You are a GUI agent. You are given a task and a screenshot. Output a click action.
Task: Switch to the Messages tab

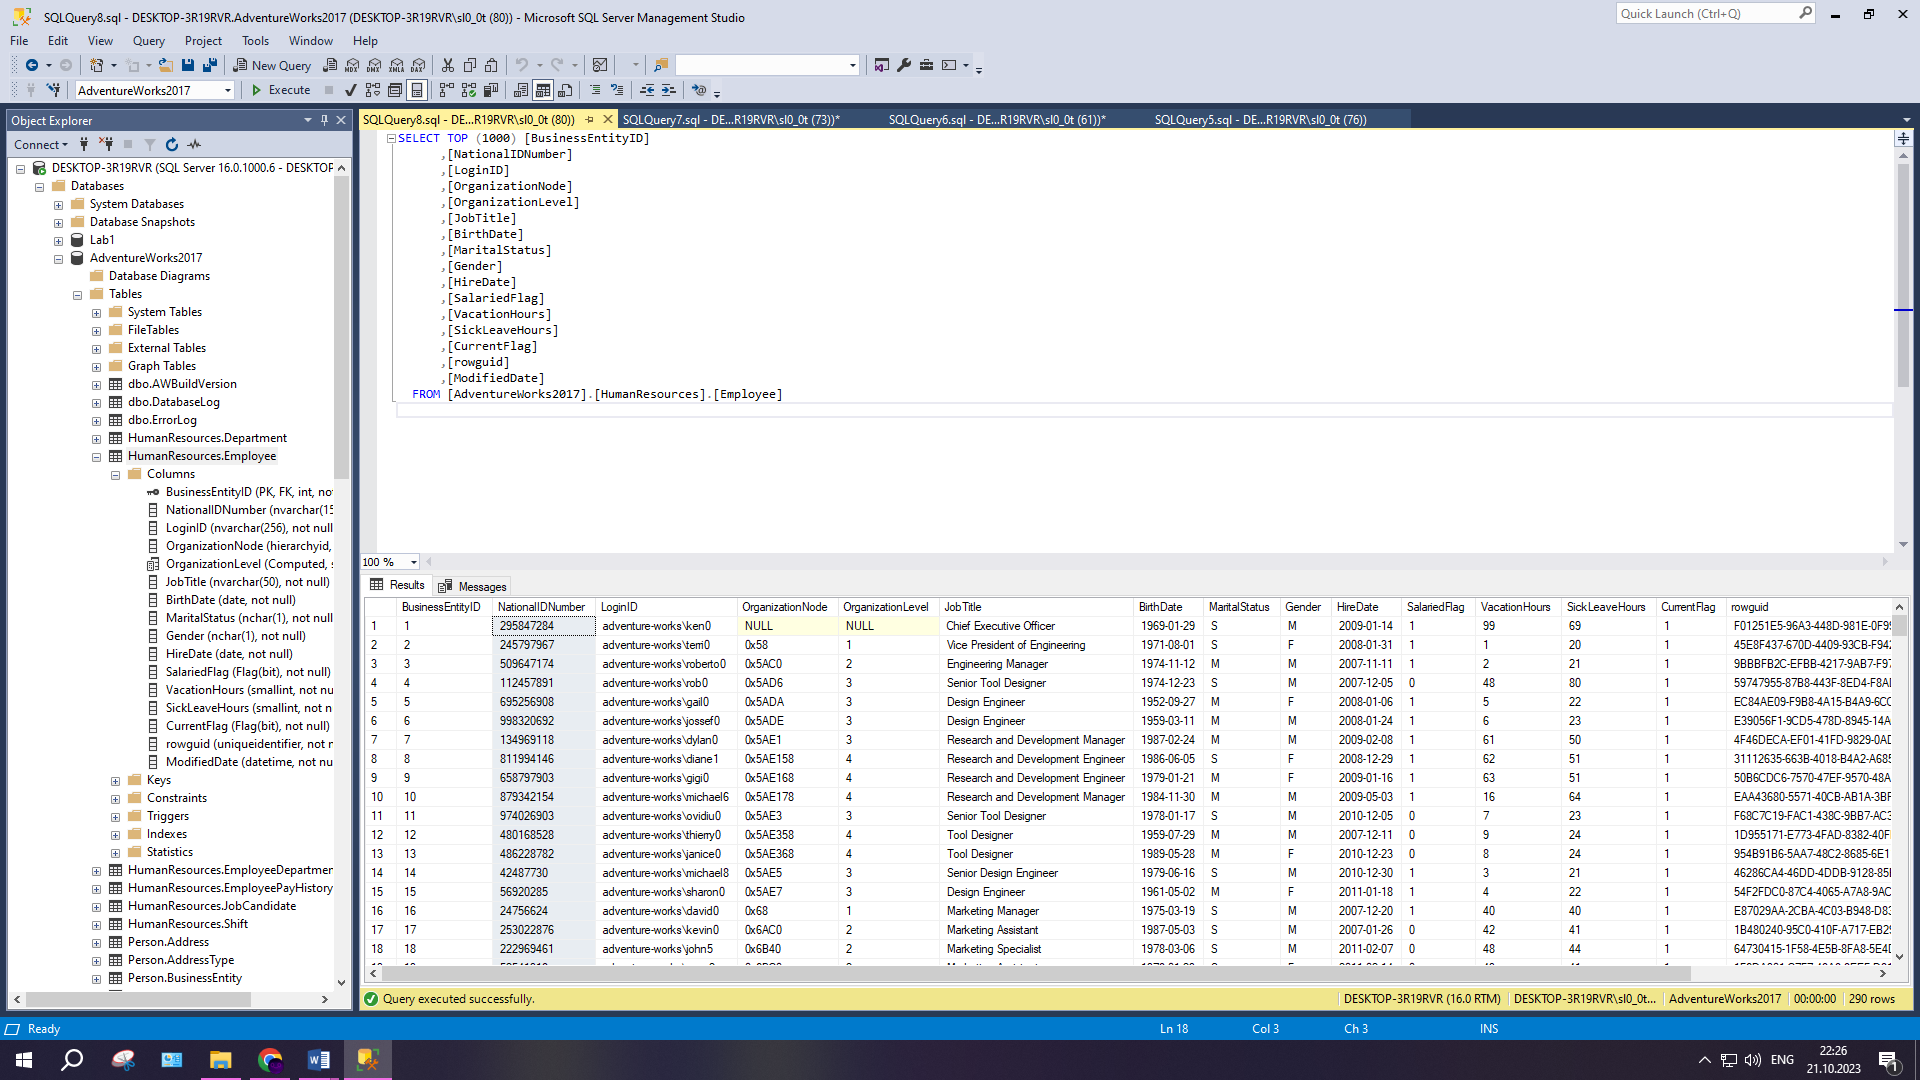pos(473,587)
